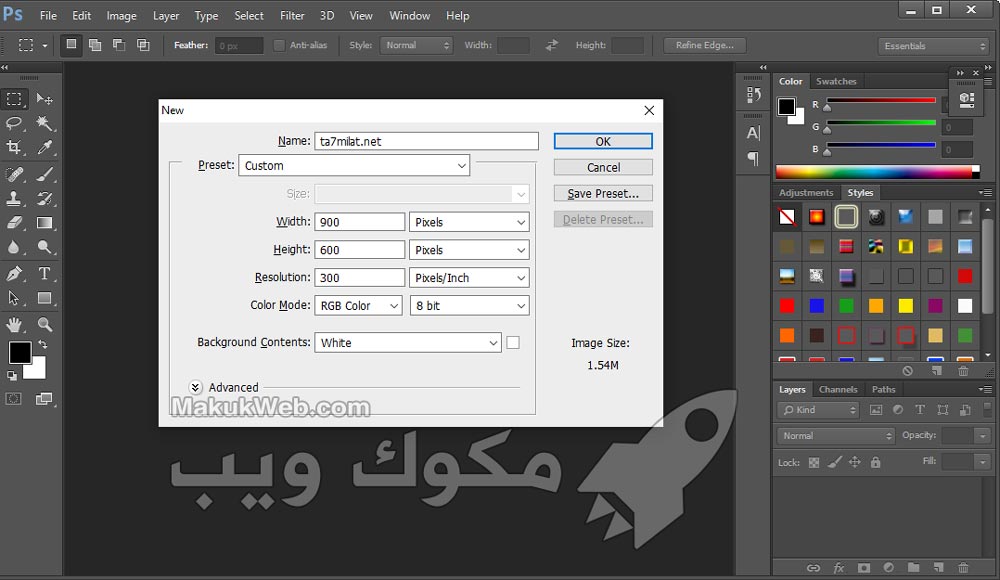Select the Lasso tool

[15, 123]
